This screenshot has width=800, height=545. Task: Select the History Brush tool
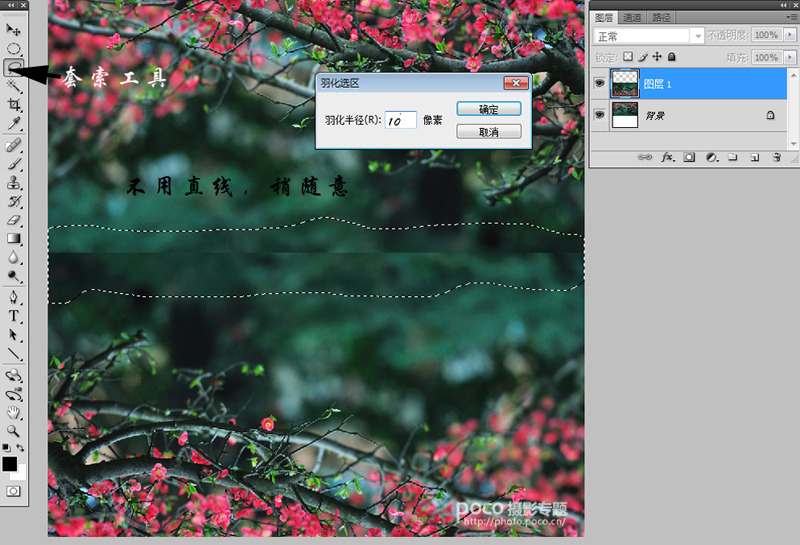pyautogui.click(x=13, y=202)
